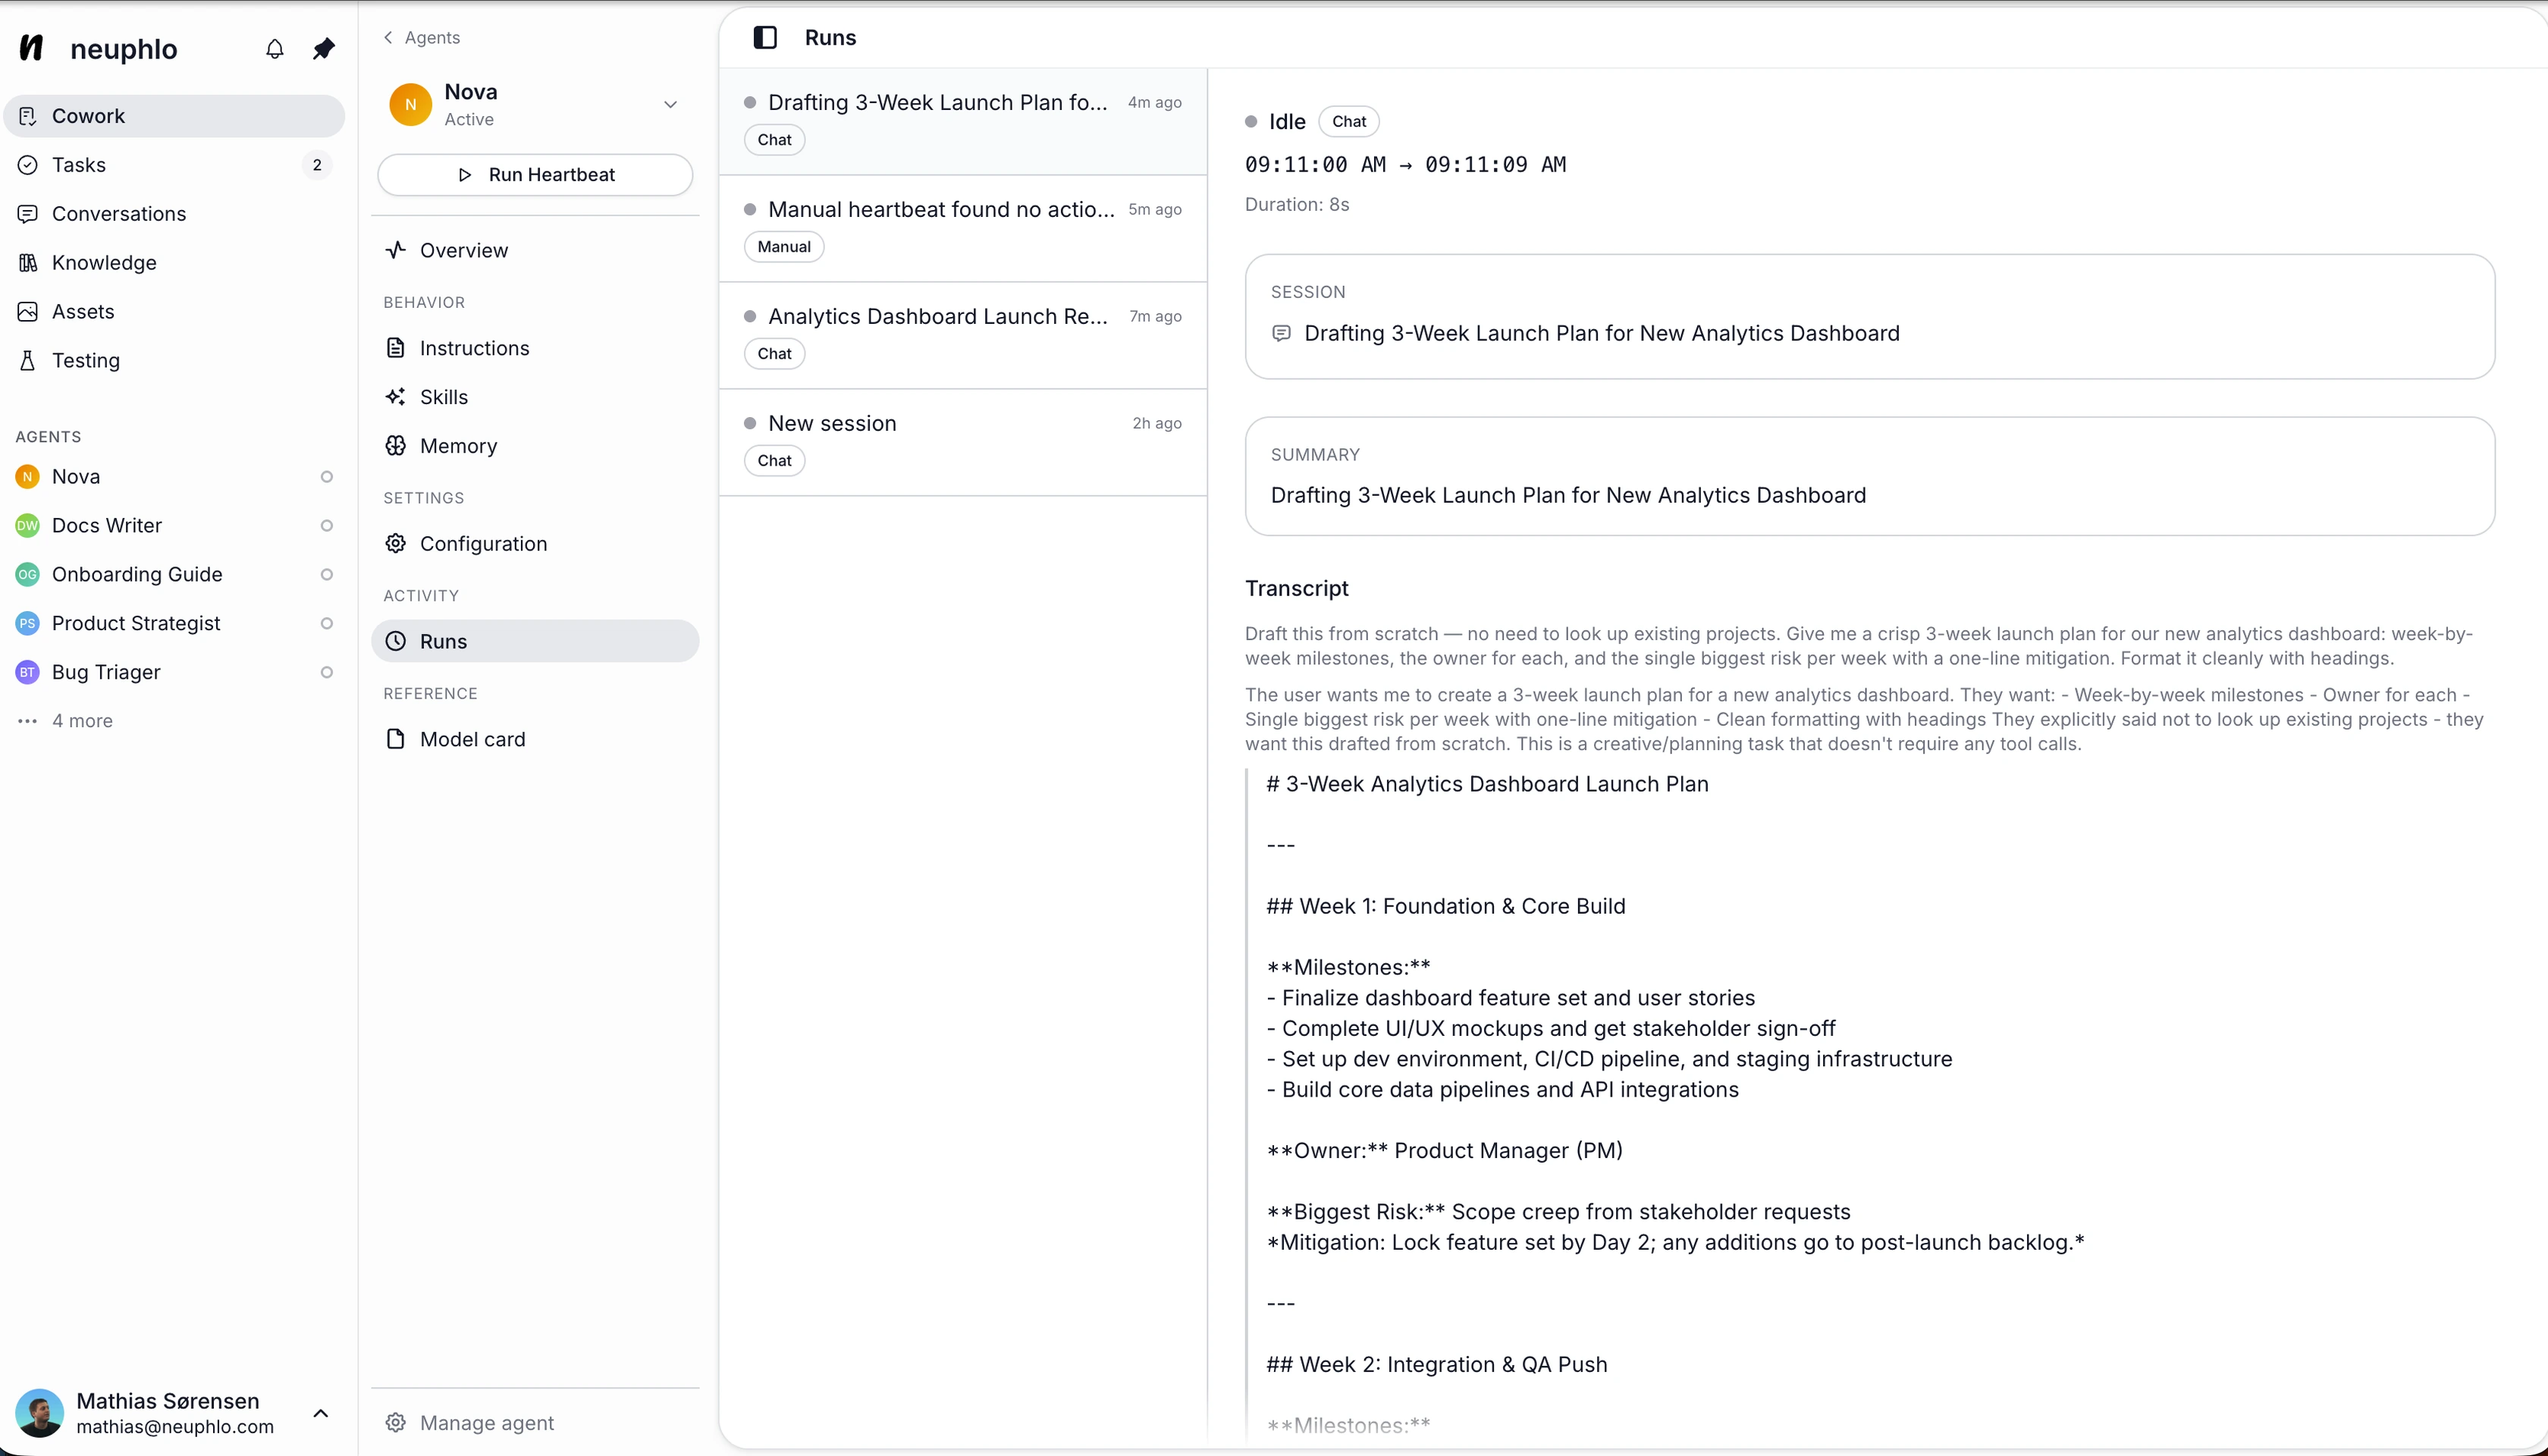Click the status circle next to Product Strategist
The height and width of the screenshot is (1456, 2548).
326,624
